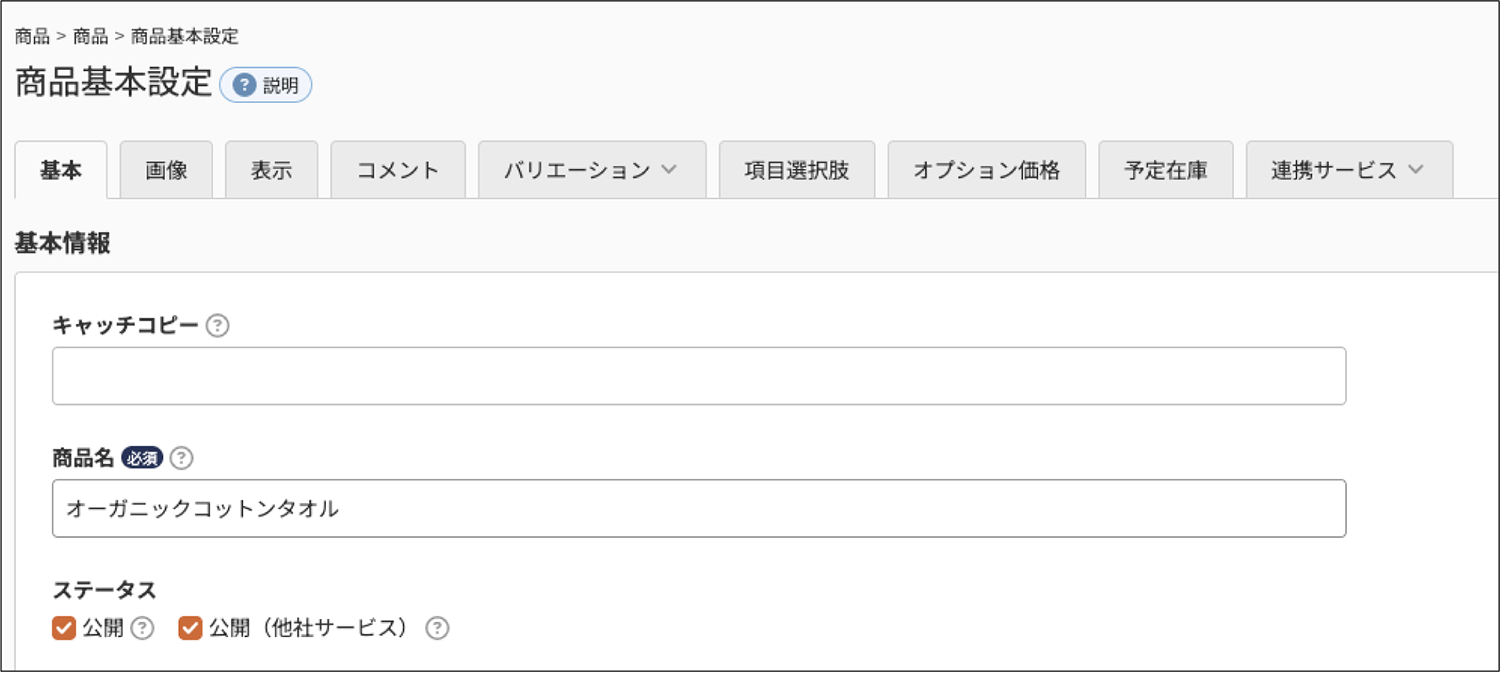Viewport: 1500px width, 673px height.
Task: Toggle the 公開(他社サービス) checkbox
Action: point(191,628)
